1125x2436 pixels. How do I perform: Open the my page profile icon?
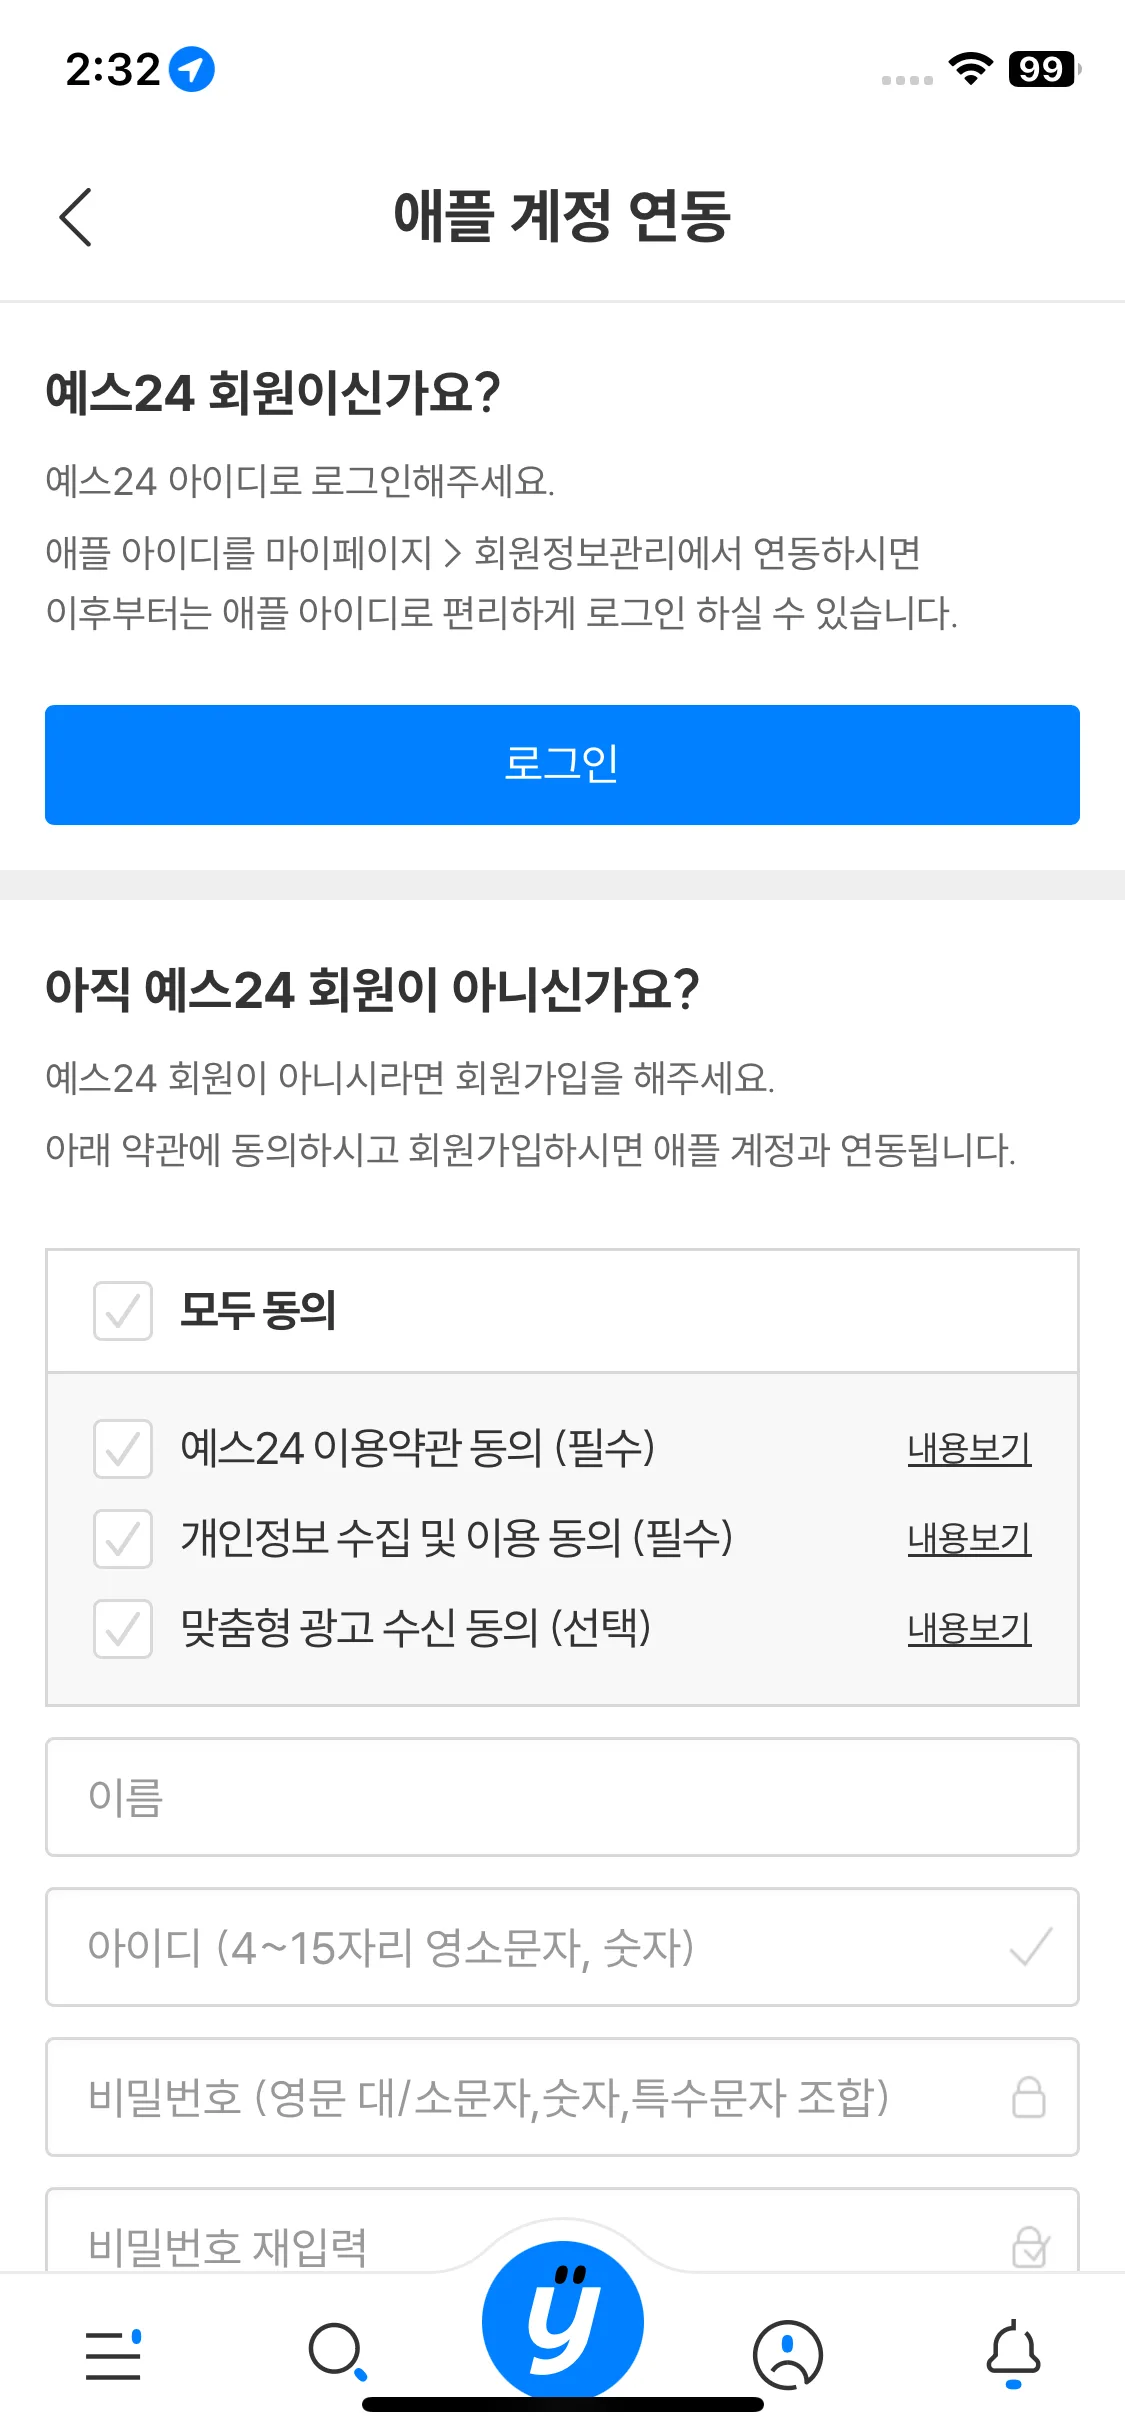pos(787,2354)
